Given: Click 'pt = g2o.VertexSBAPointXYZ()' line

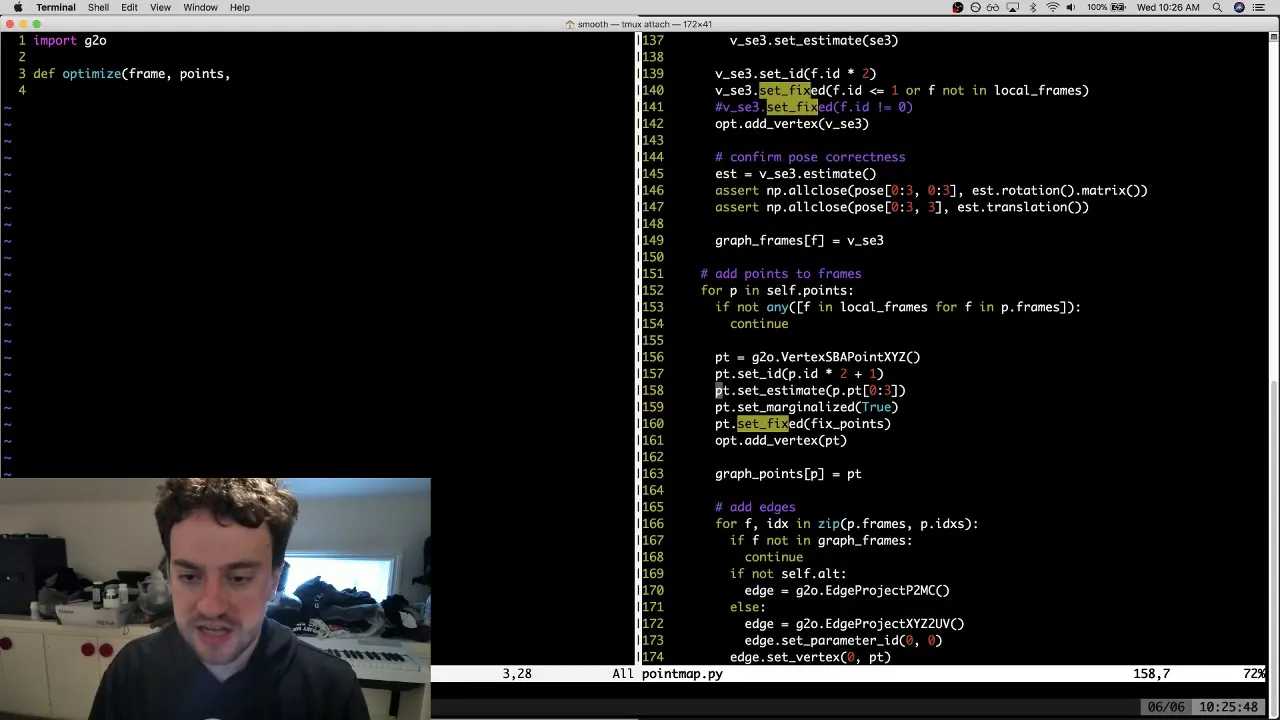Looking at the screenshot, I should (818, 357).
